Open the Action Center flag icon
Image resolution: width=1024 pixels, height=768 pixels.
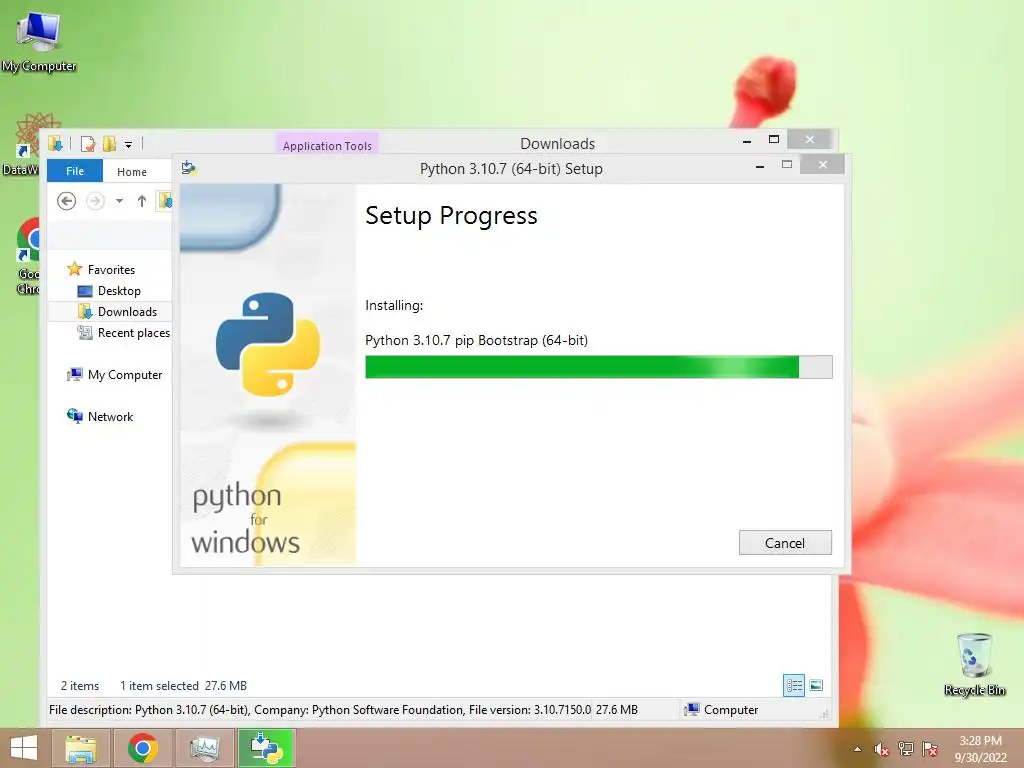[929, 748]
